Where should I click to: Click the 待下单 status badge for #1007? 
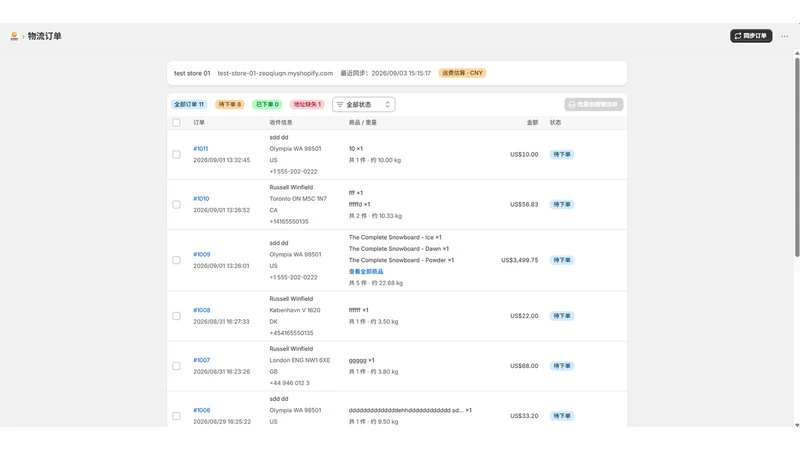[562, 366]
